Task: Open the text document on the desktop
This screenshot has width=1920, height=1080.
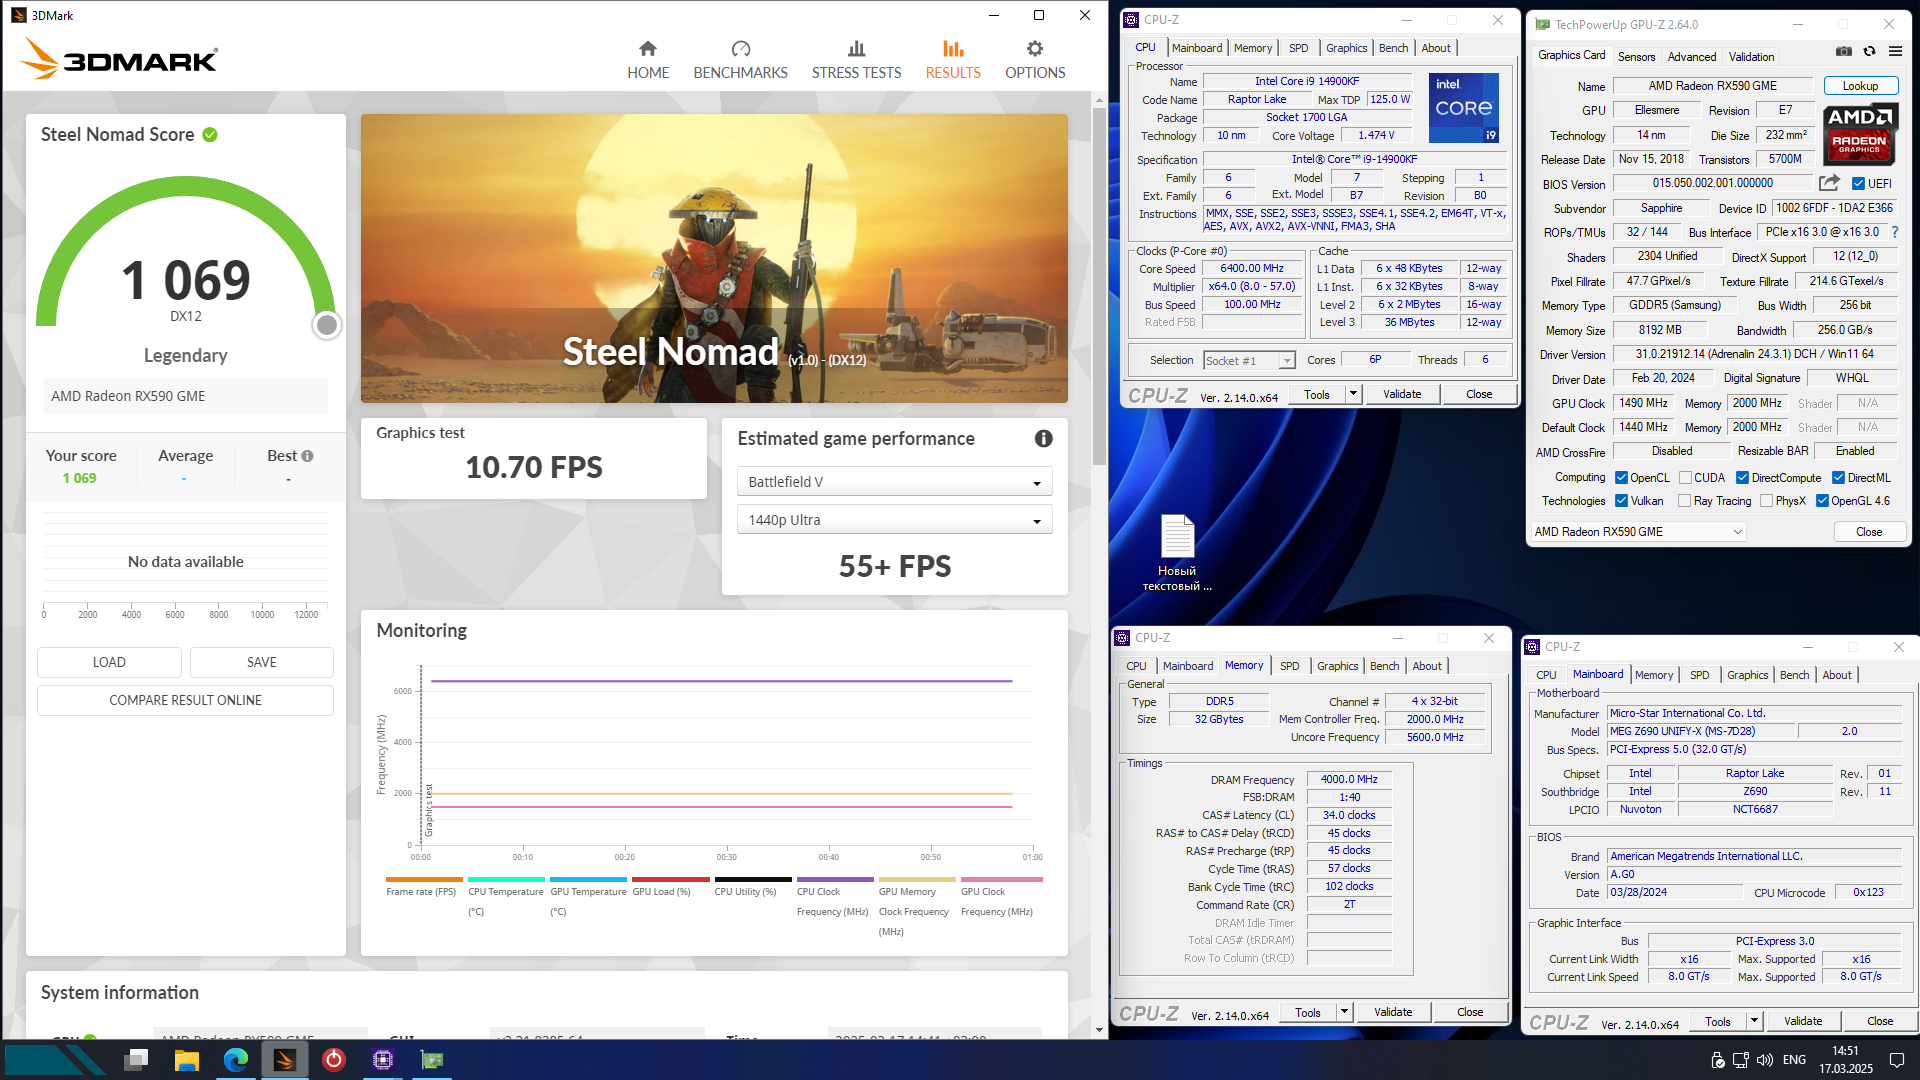Action: coord(1177,552)
